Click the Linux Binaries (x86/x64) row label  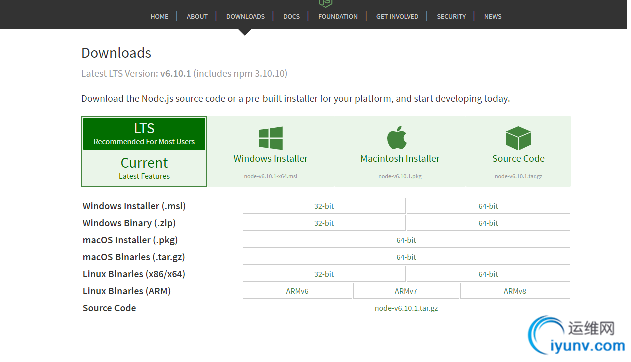point(134,274)
